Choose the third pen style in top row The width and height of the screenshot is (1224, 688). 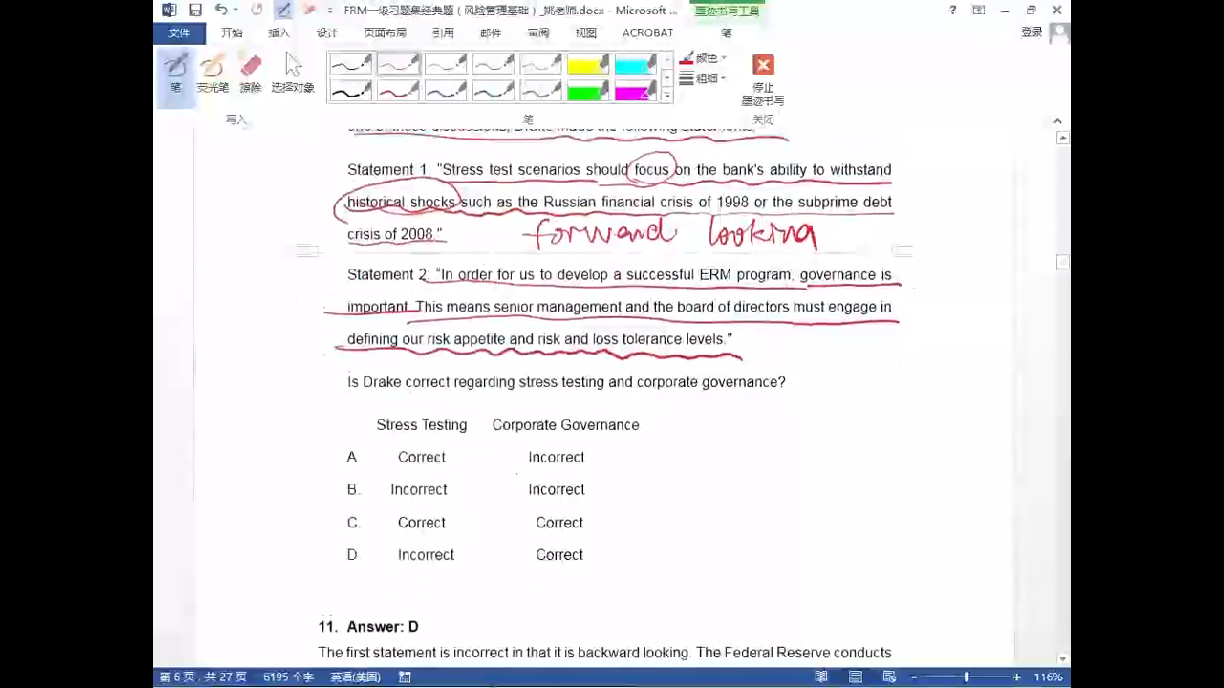(x=446, y=65)
